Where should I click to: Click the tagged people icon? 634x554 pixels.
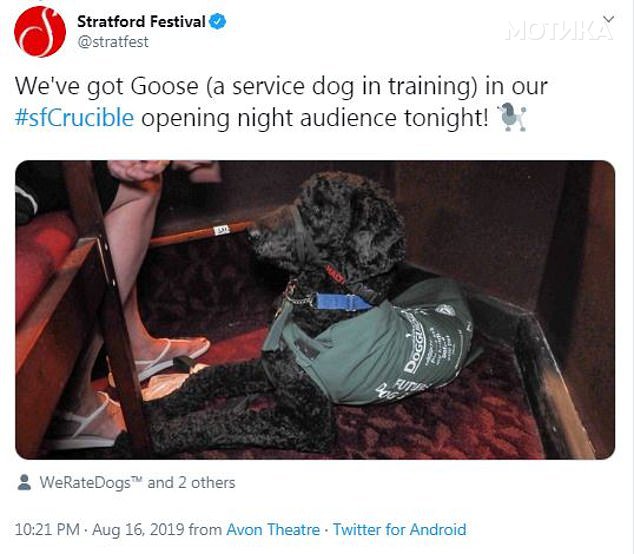24,482
